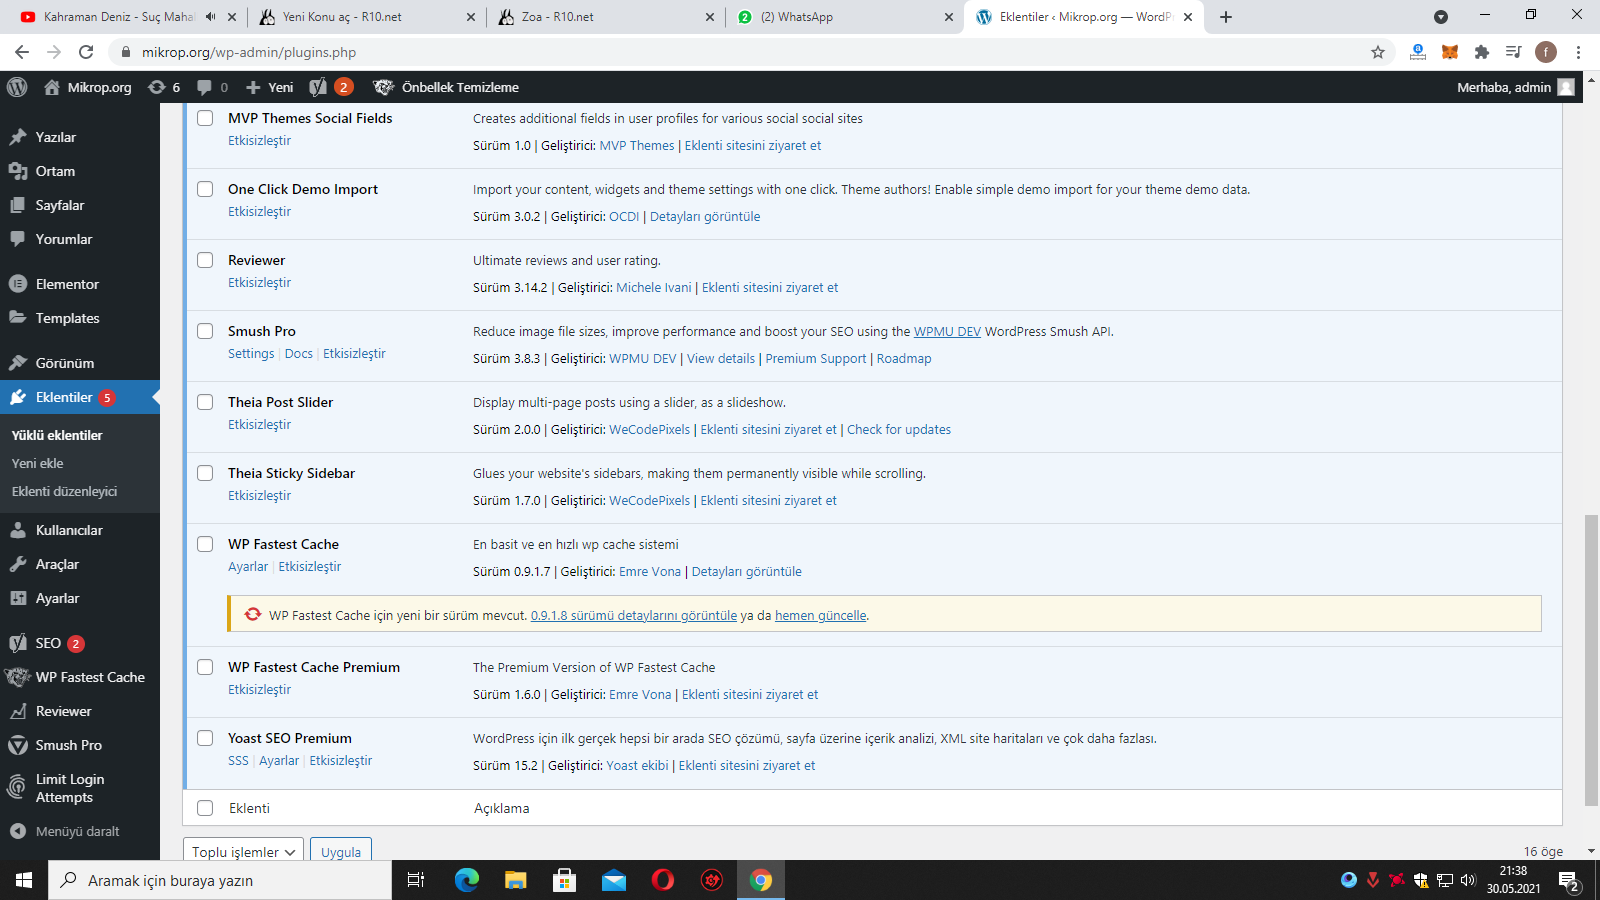
Task: Open Elementor in the sidebar
Action: point(67,284)
